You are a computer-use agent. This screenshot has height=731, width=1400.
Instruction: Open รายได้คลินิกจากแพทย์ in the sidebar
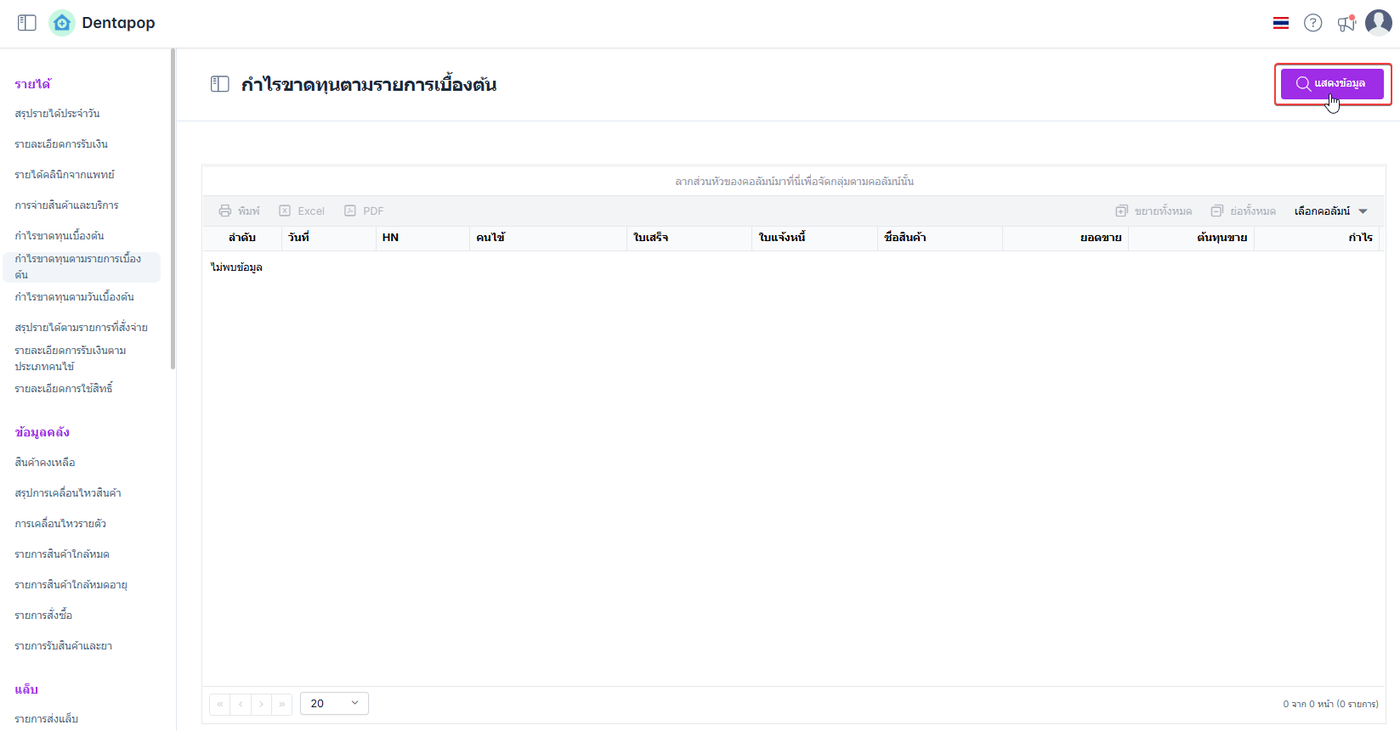coord(64,175)
